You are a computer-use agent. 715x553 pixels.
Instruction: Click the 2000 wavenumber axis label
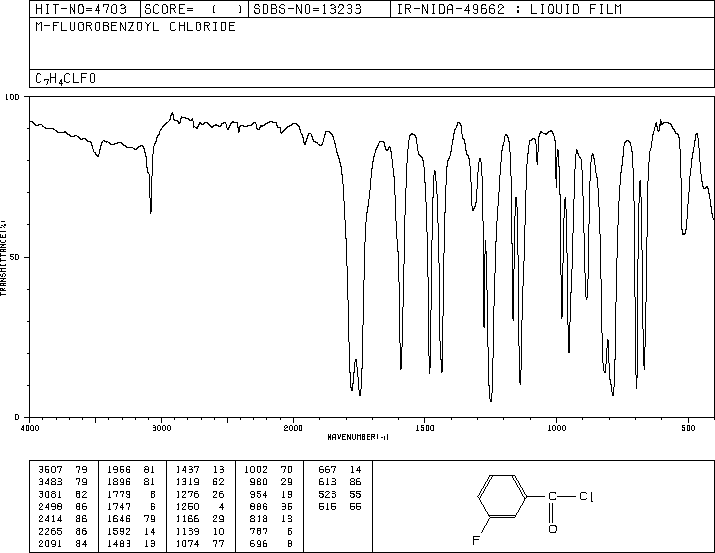tap(293, 428)
